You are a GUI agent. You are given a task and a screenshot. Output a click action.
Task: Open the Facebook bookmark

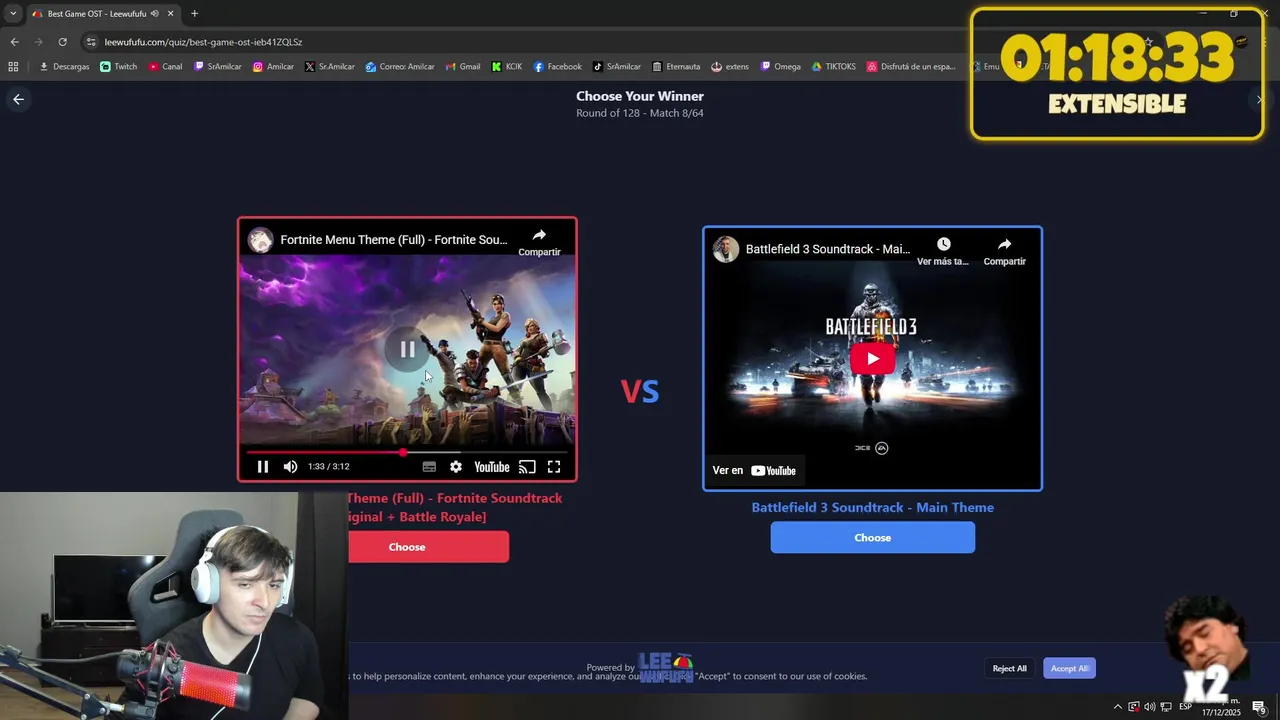tap(557, 67)
